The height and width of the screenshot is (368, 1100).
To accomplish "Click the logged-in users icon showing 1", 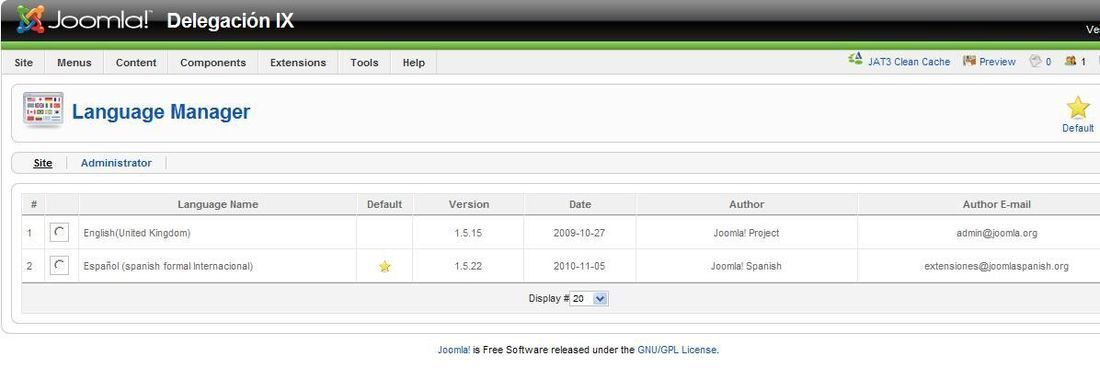I will tap(1071, 61).
